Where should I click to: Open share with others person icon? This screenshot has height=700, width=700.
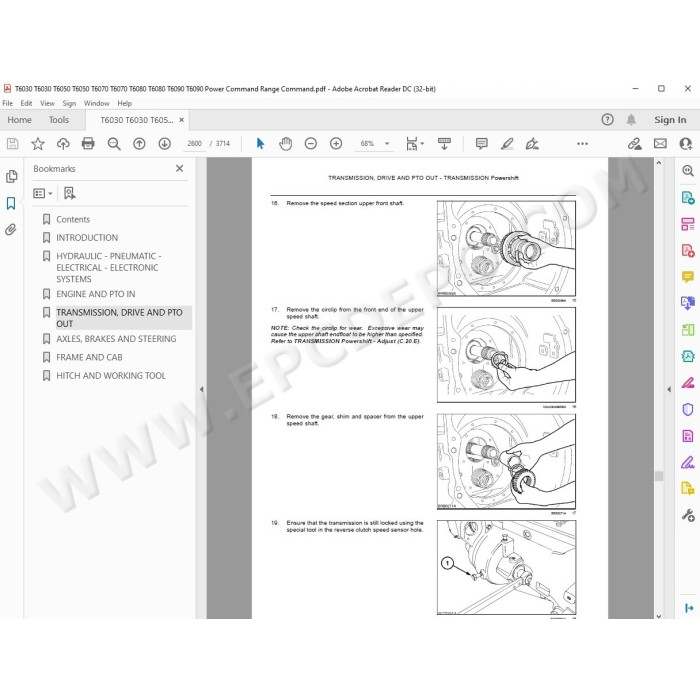(685, 144)
